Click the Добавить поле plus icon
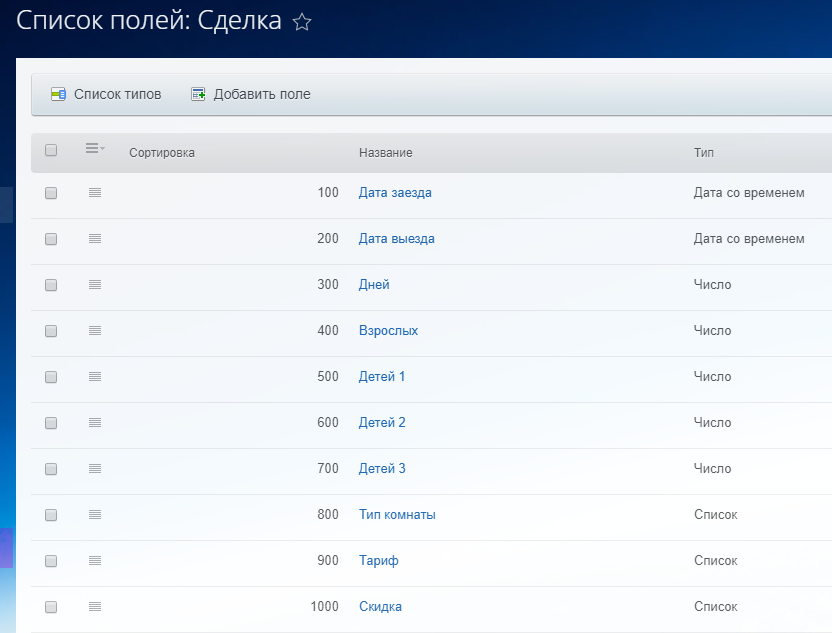 (198, 94)
